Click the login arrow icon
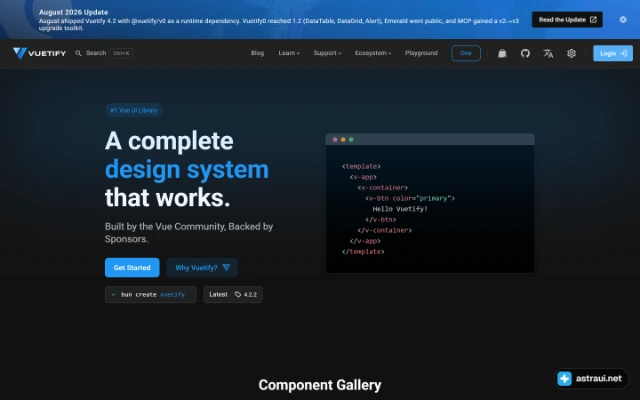The image size is (640, 400). [623, 53]
